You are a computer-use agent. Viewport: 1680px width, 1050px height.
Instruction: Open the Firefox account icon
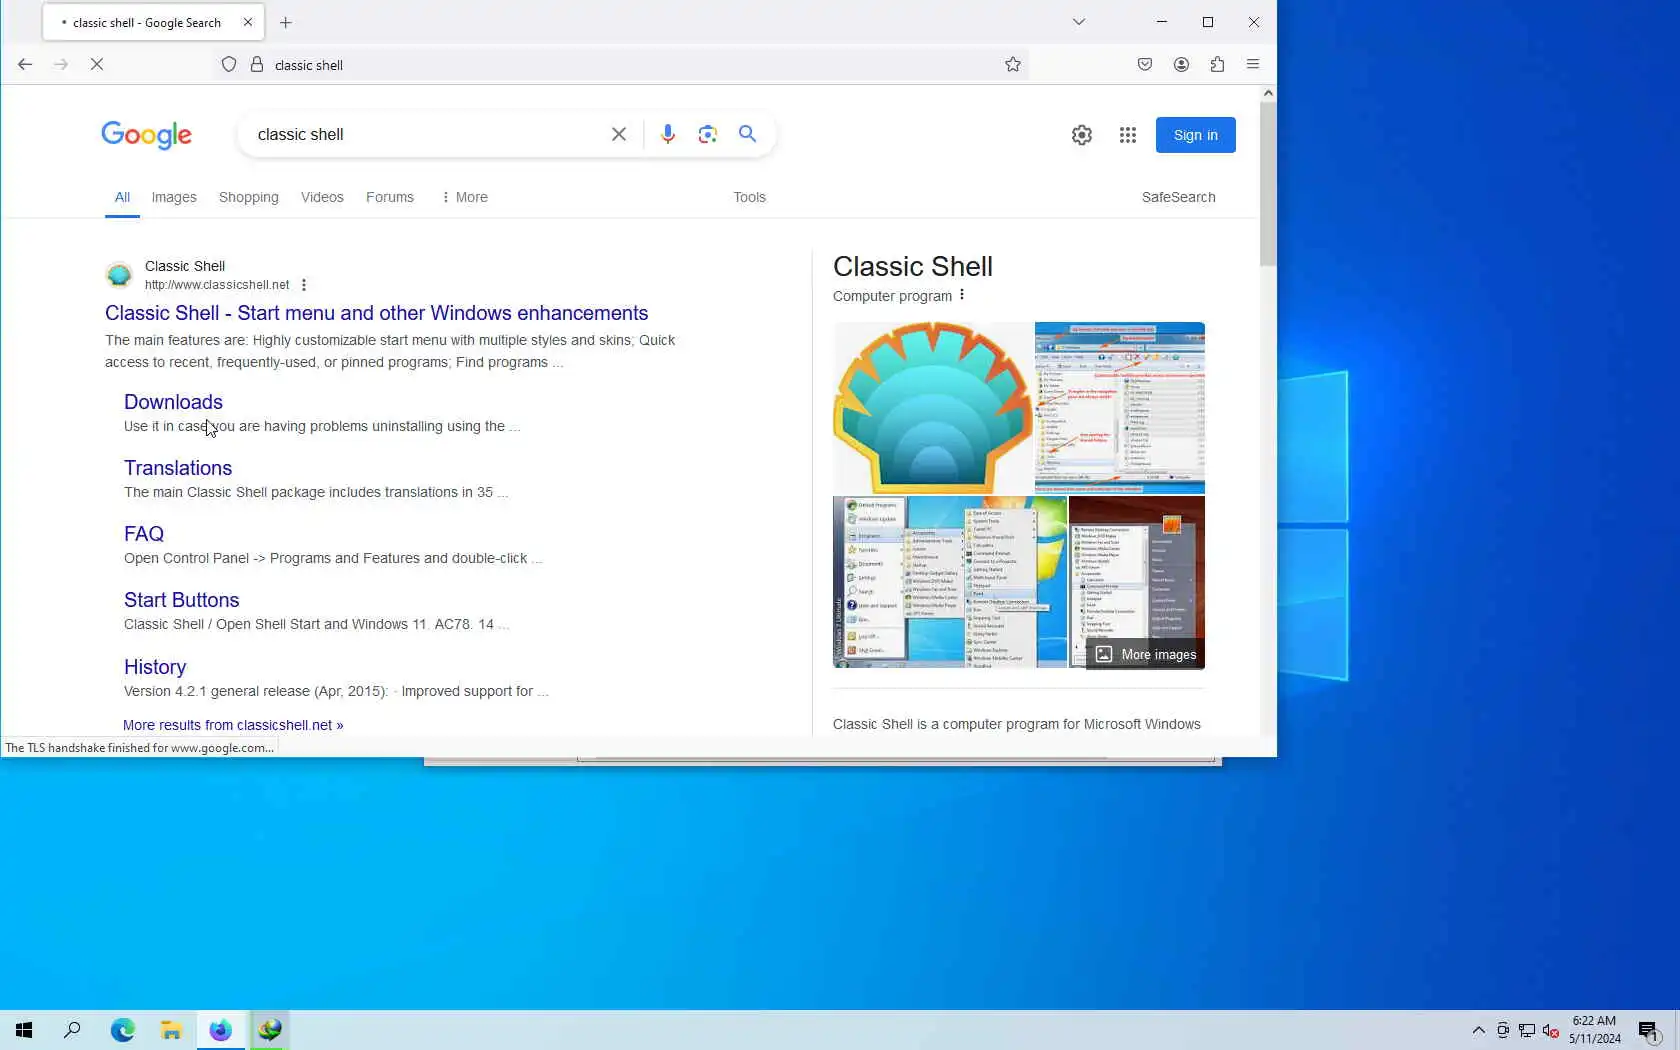tap(1181, 64)
